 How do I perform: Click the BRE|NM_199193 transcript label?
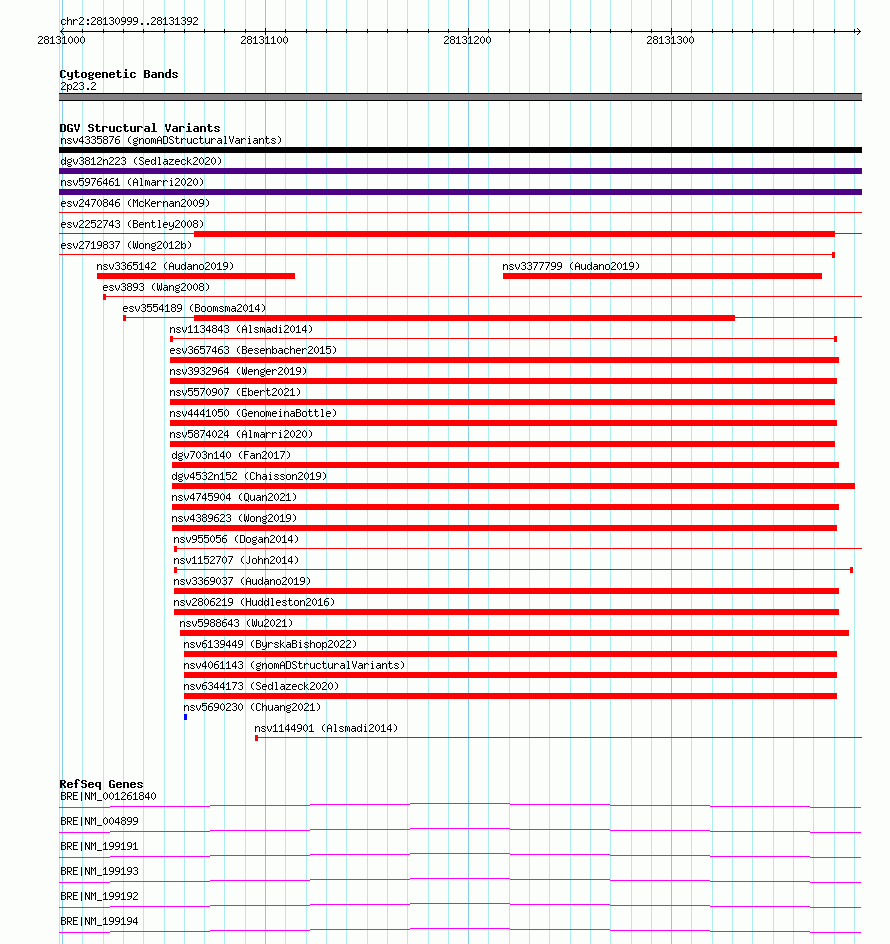(99, 871)
